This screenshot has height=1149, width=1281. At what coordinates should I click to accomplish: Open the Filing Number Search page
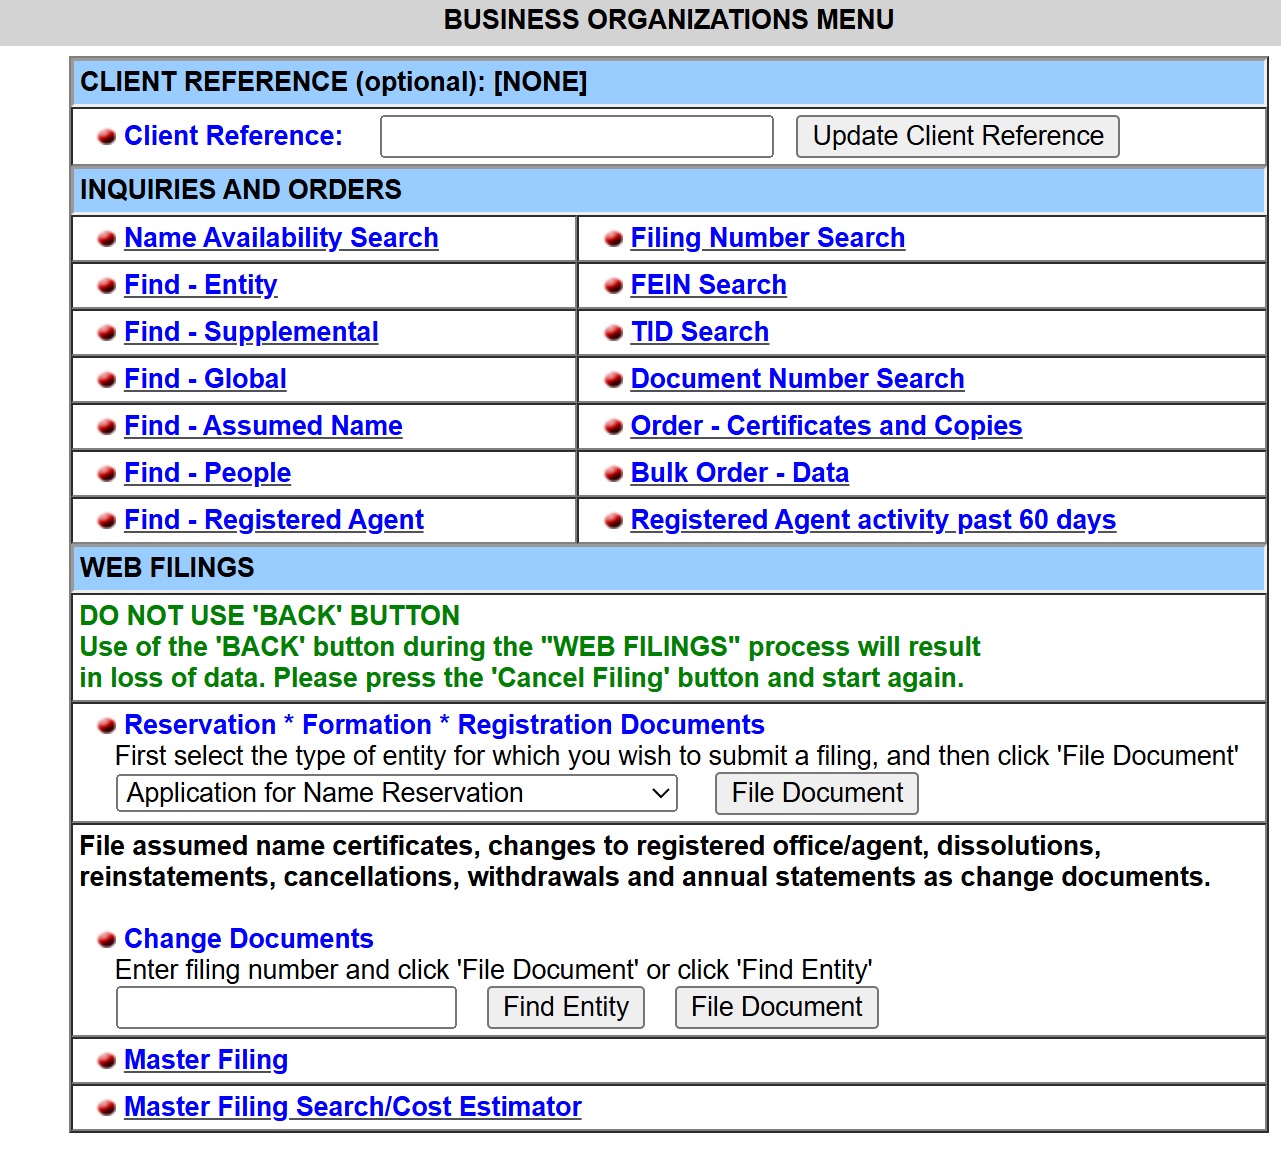click(767, 238)
